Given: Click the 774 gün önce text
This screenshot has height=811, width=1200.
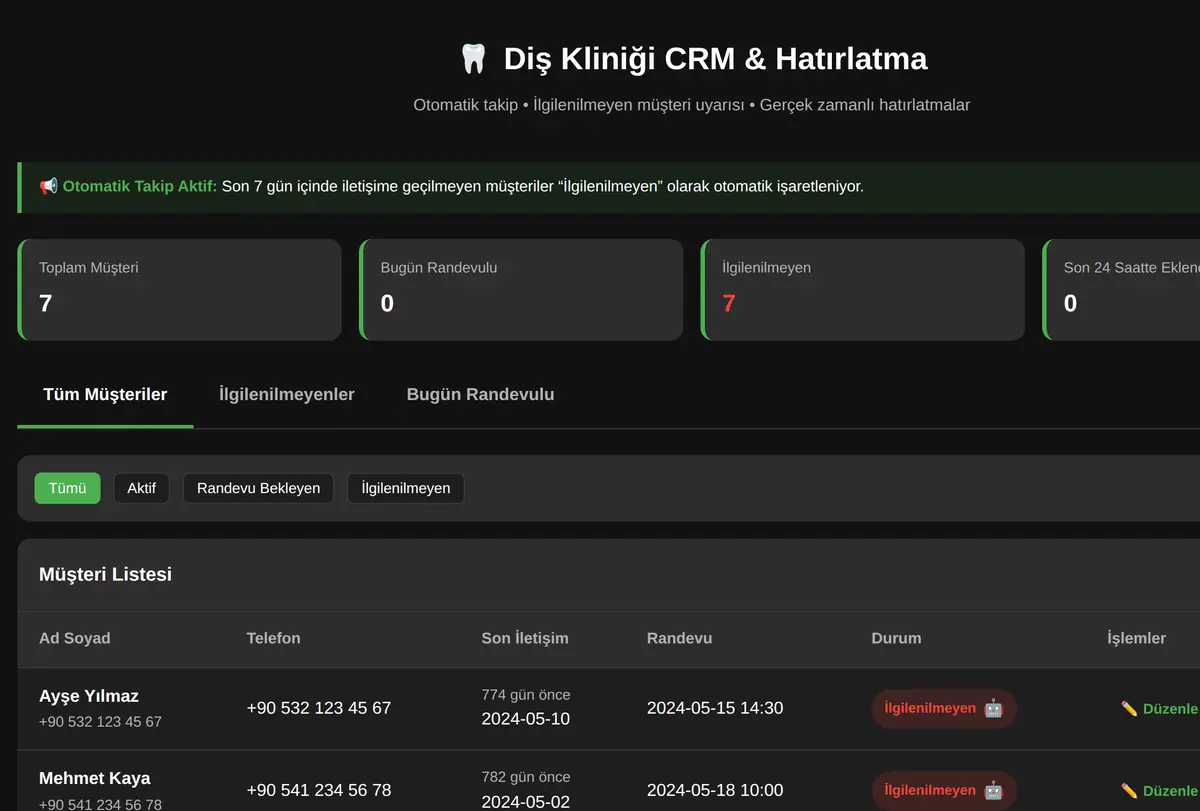Looking at the screenshot, I should tap(526, 695).
